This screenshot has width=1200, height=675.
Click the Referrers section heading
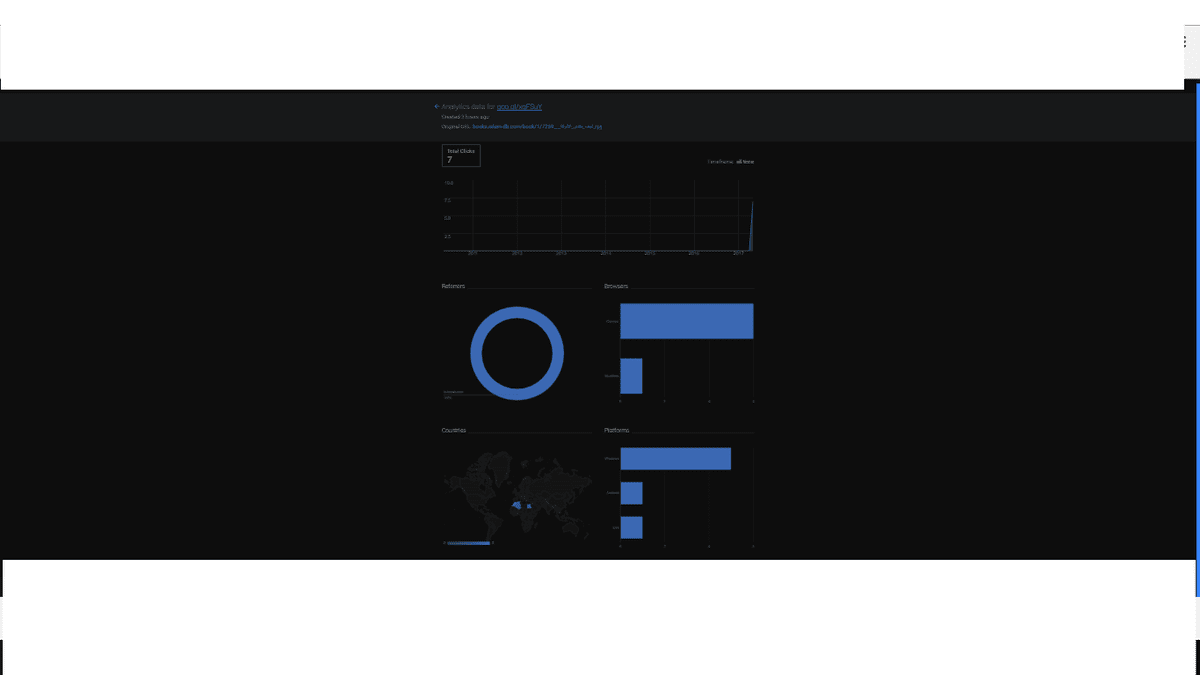click(x=453, y=286)
